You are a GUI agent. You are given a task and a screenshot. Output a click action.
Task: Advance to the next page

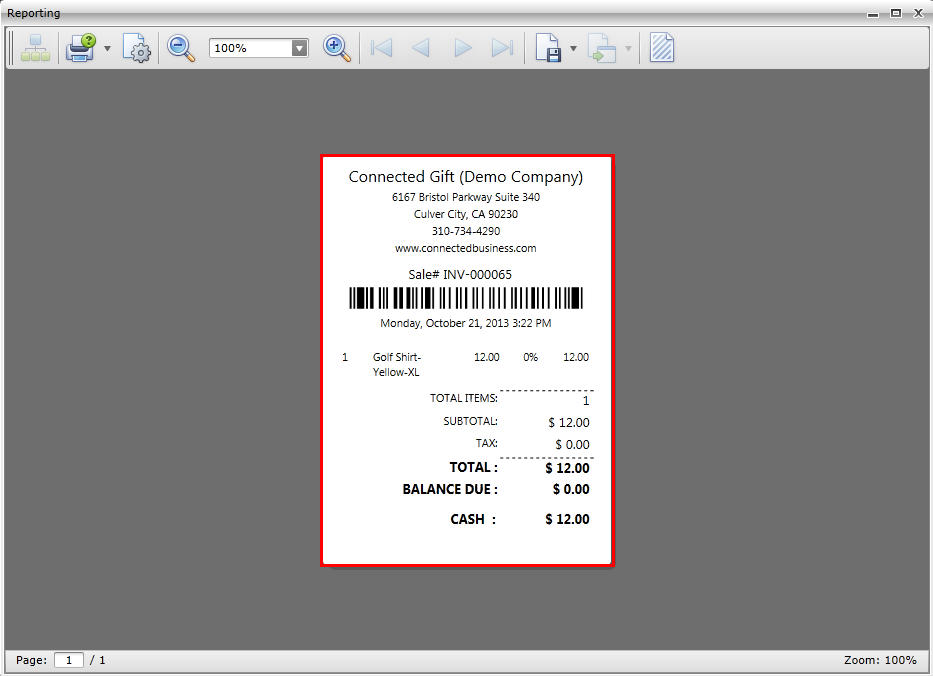(x=462, y=48)
